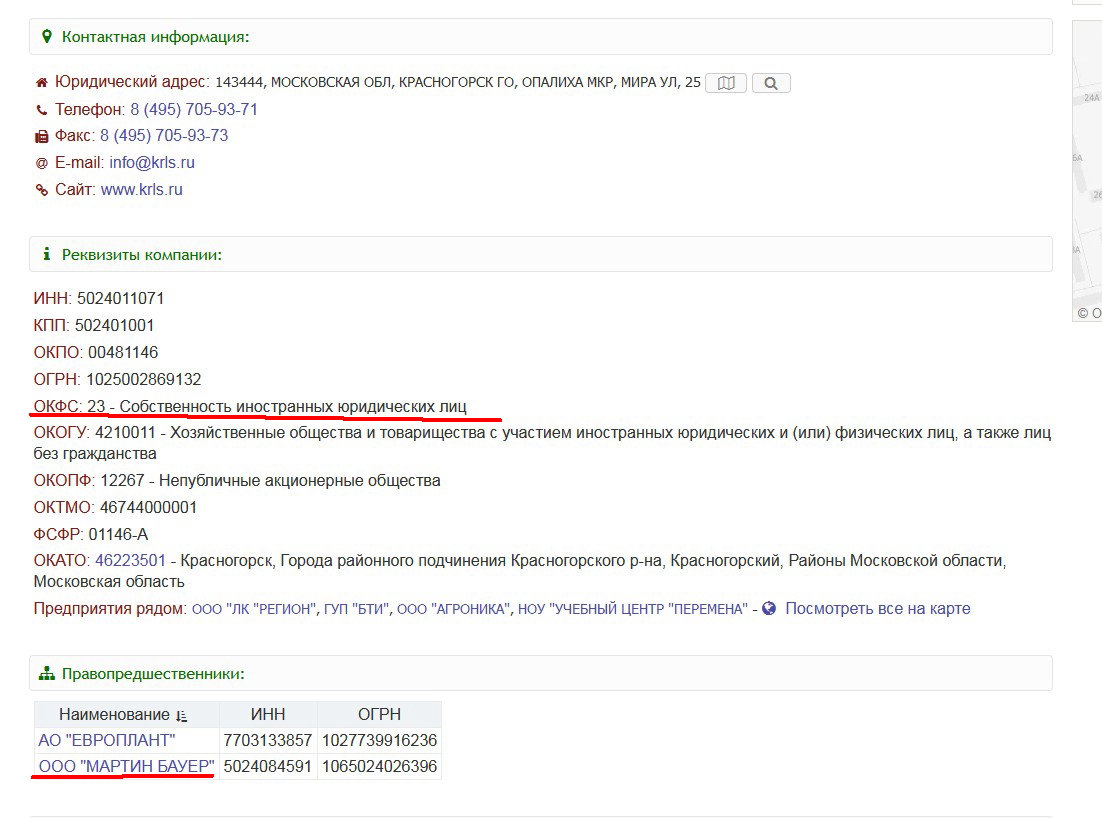Select ОКТМО value 46744000001
Viewport: 1102px width, 818px height.
[x=148, y=507]
